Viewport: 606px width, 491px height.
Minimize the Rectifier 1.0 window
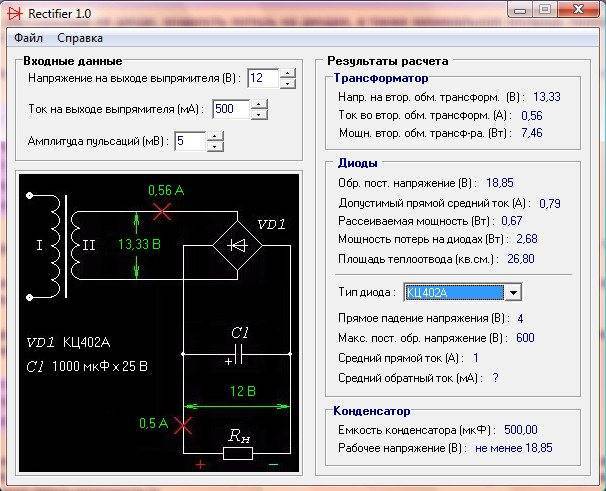pos(520,10)
